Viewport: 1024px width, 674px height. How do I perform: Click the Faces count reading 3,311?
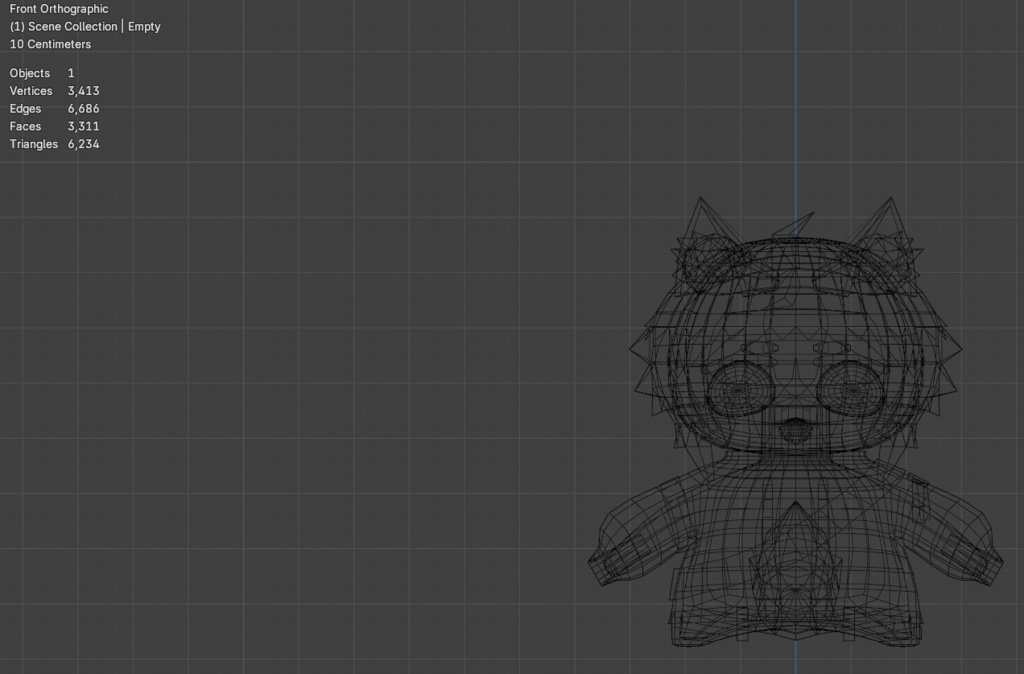click(82, 126)
